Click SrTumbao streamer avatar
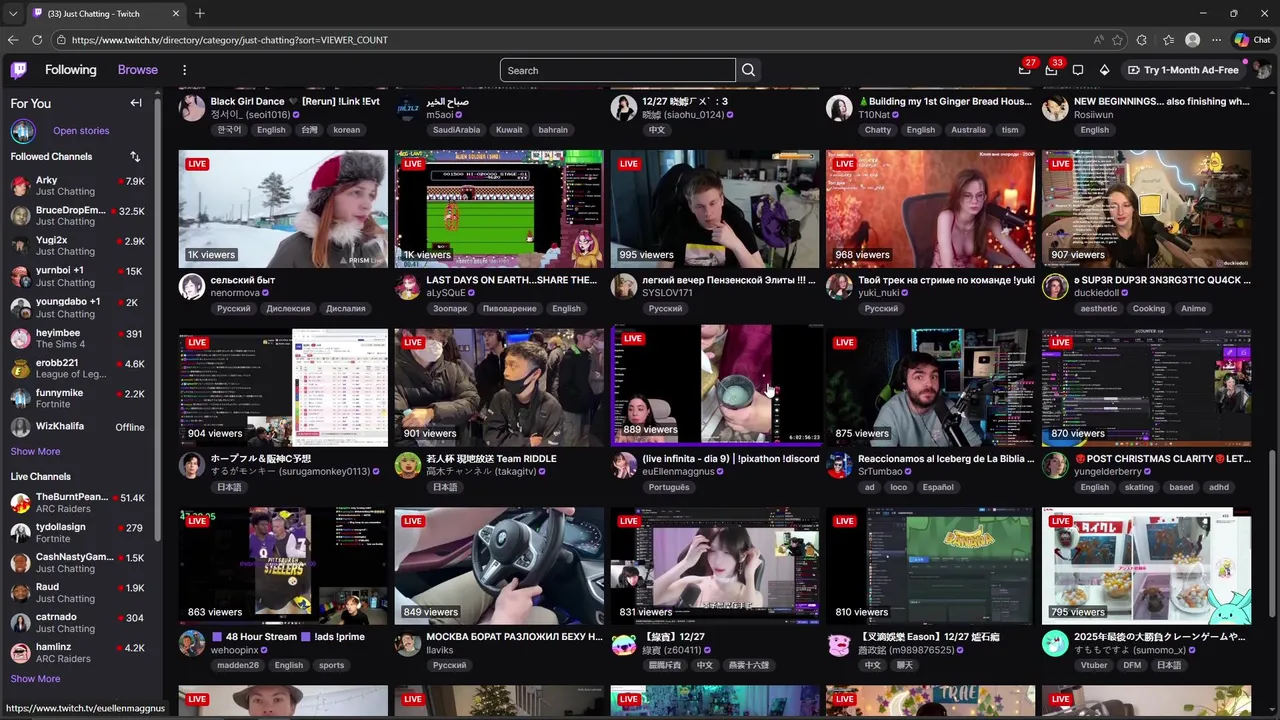The width and height of the screenshot is (1280, 720). point(840,465)
